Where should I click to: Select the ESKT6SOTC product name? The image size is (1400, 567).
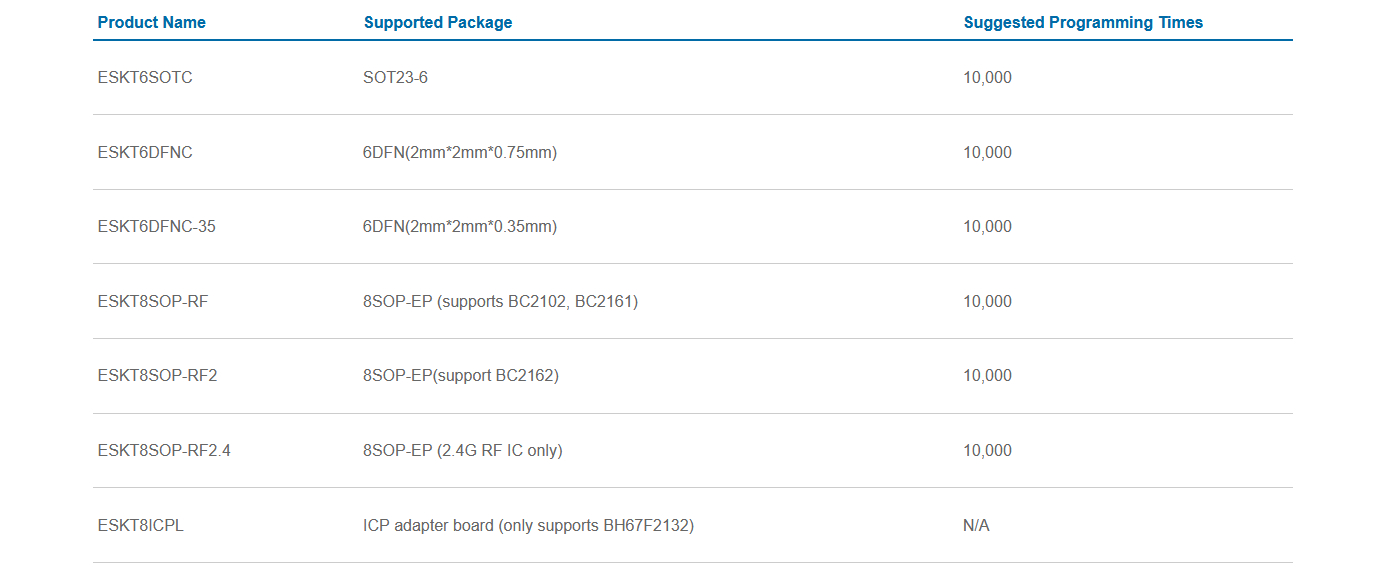tap(145, 77)
